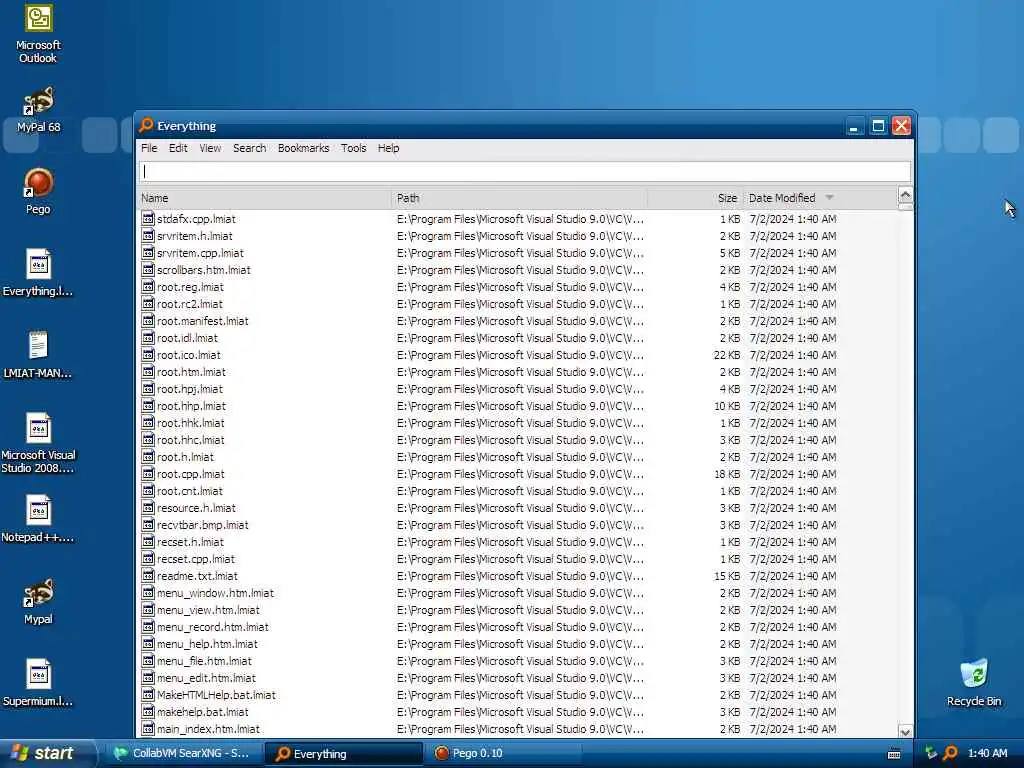Viewport: 1024px width, 768px height.
Task: Focus the Everything search input field
Action: [525, 172]
